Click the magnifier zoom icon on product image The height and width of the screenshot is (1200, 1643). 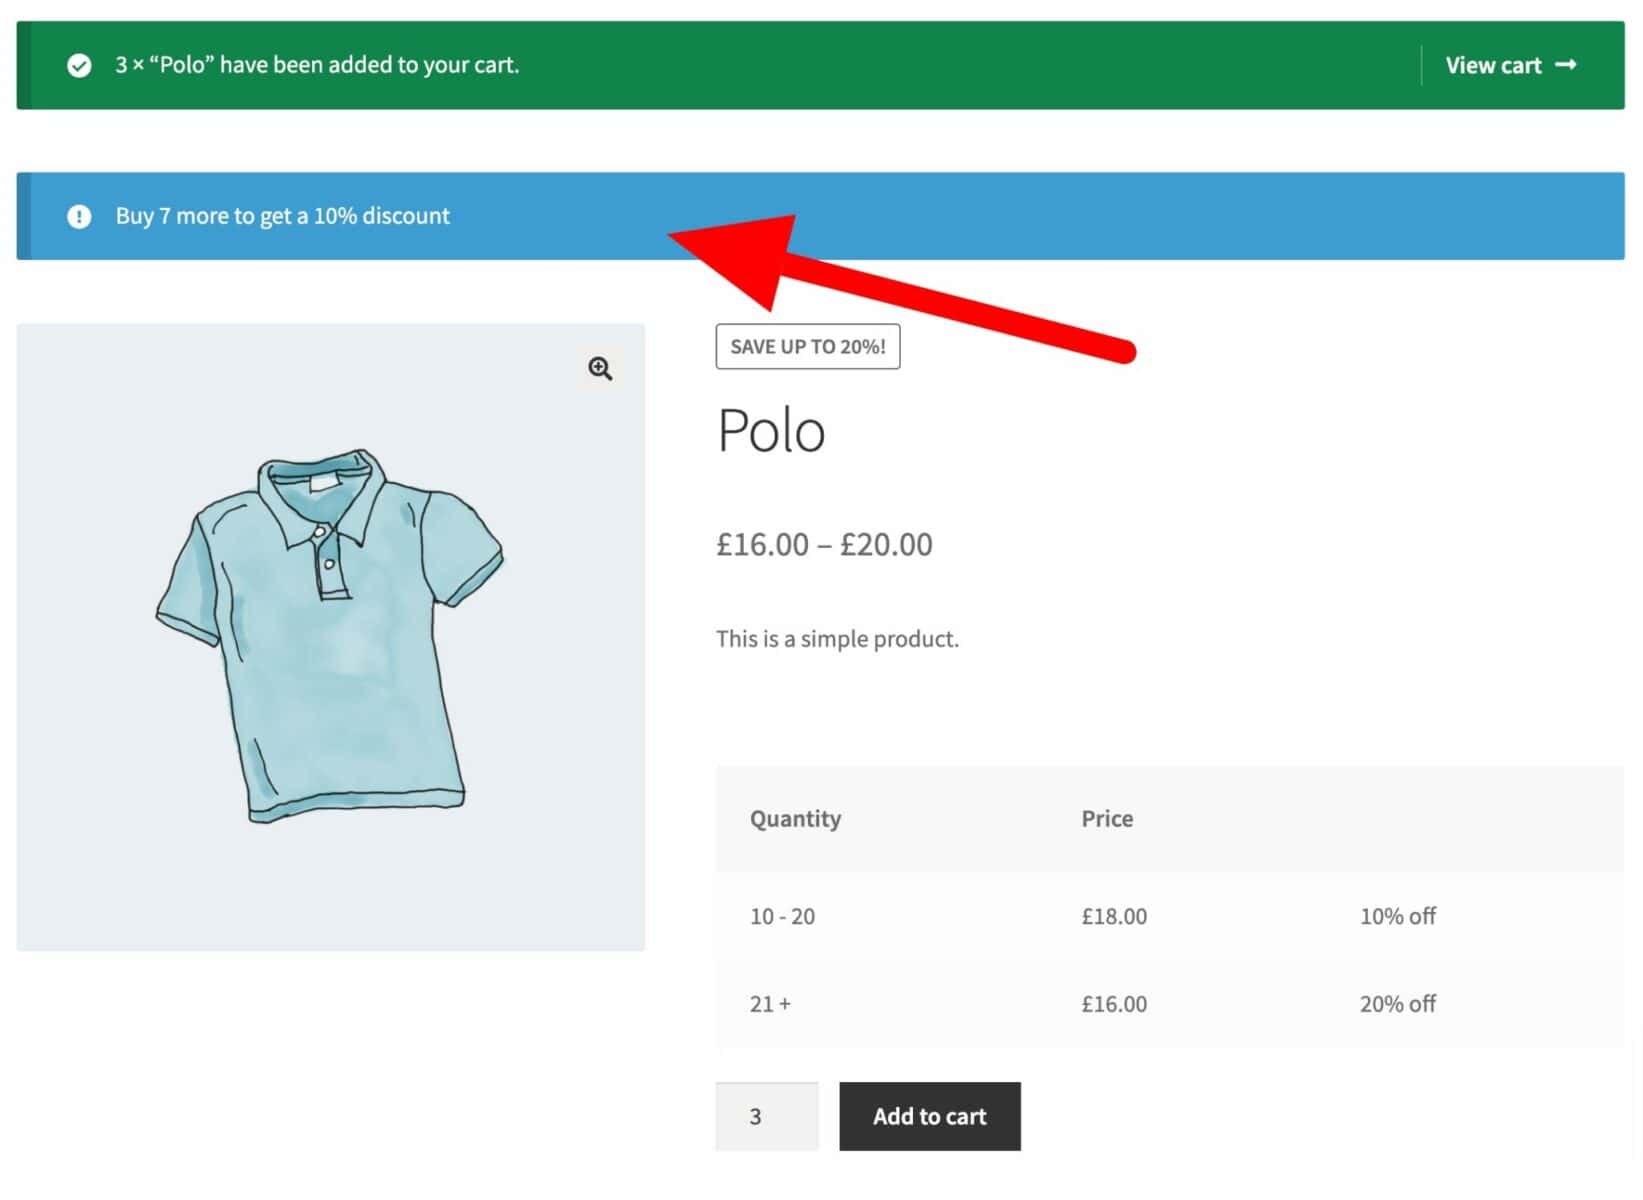pos(600,369)
